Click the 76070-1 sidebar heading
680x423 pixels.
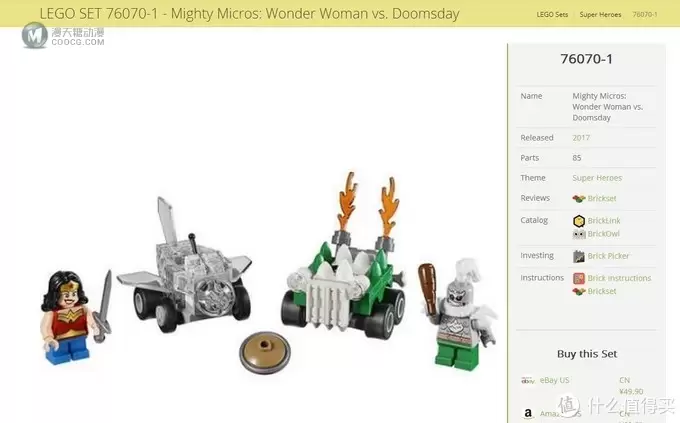coord(586,59)
